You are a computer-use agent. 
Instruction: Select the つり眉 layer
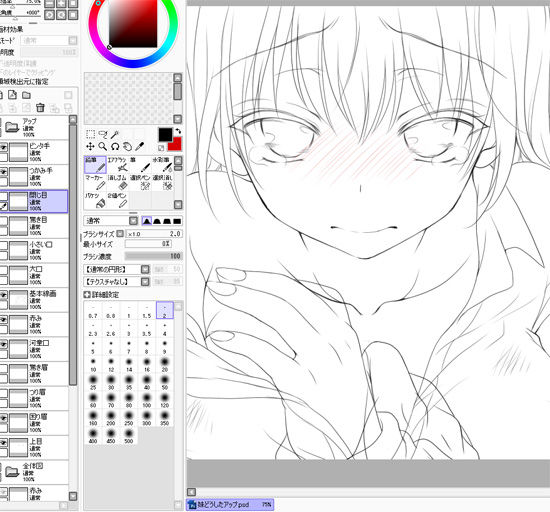pyautogui.click(x=34, y=398)
